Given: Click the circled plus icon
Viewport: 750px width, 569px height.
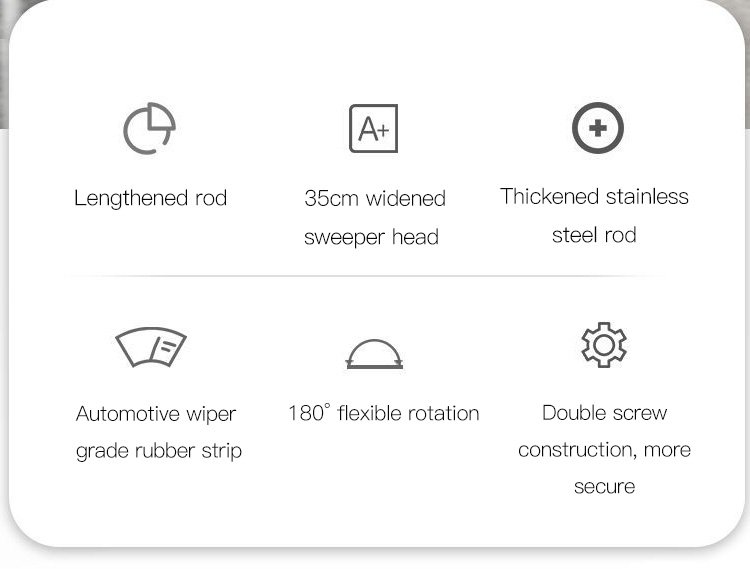Looking at the screenshot, I should point(597,128).
